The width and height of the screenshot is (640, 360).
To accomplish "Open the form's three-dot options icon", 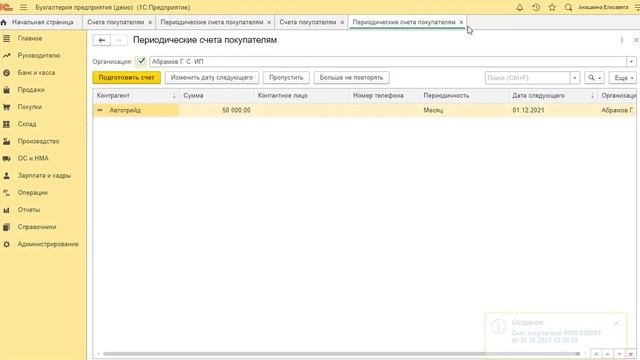I will click(622, 40).
